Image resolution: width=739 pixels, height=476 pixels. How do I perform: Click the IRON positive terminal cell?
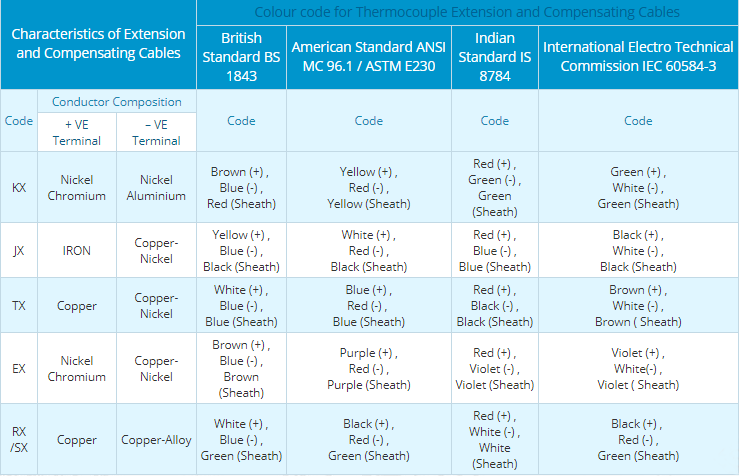77,251
